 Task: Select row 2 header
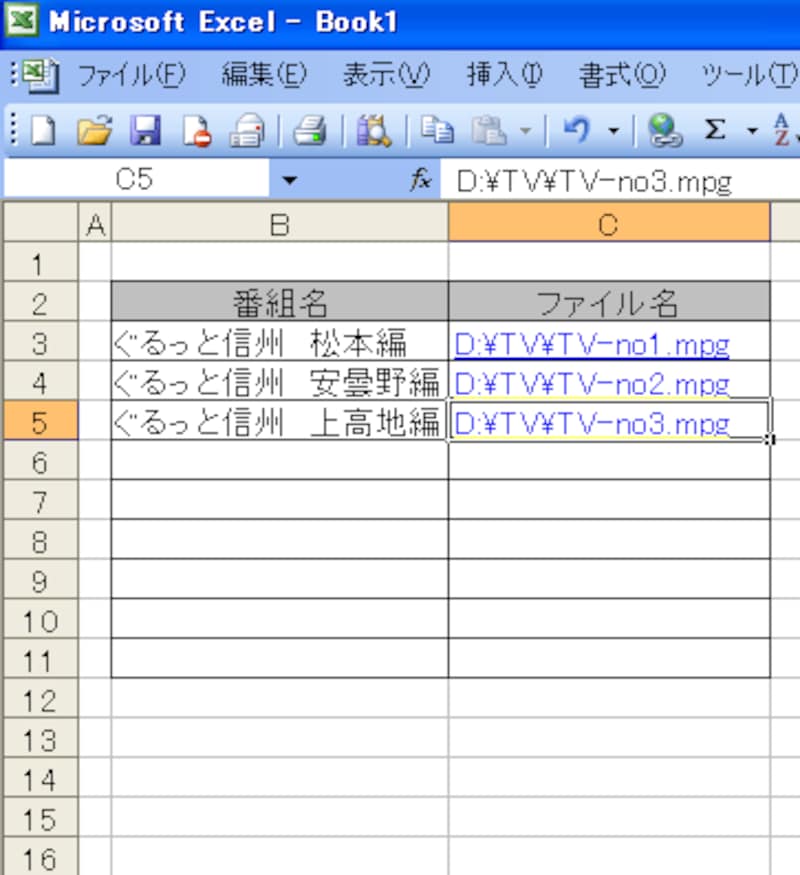(41, 302)
